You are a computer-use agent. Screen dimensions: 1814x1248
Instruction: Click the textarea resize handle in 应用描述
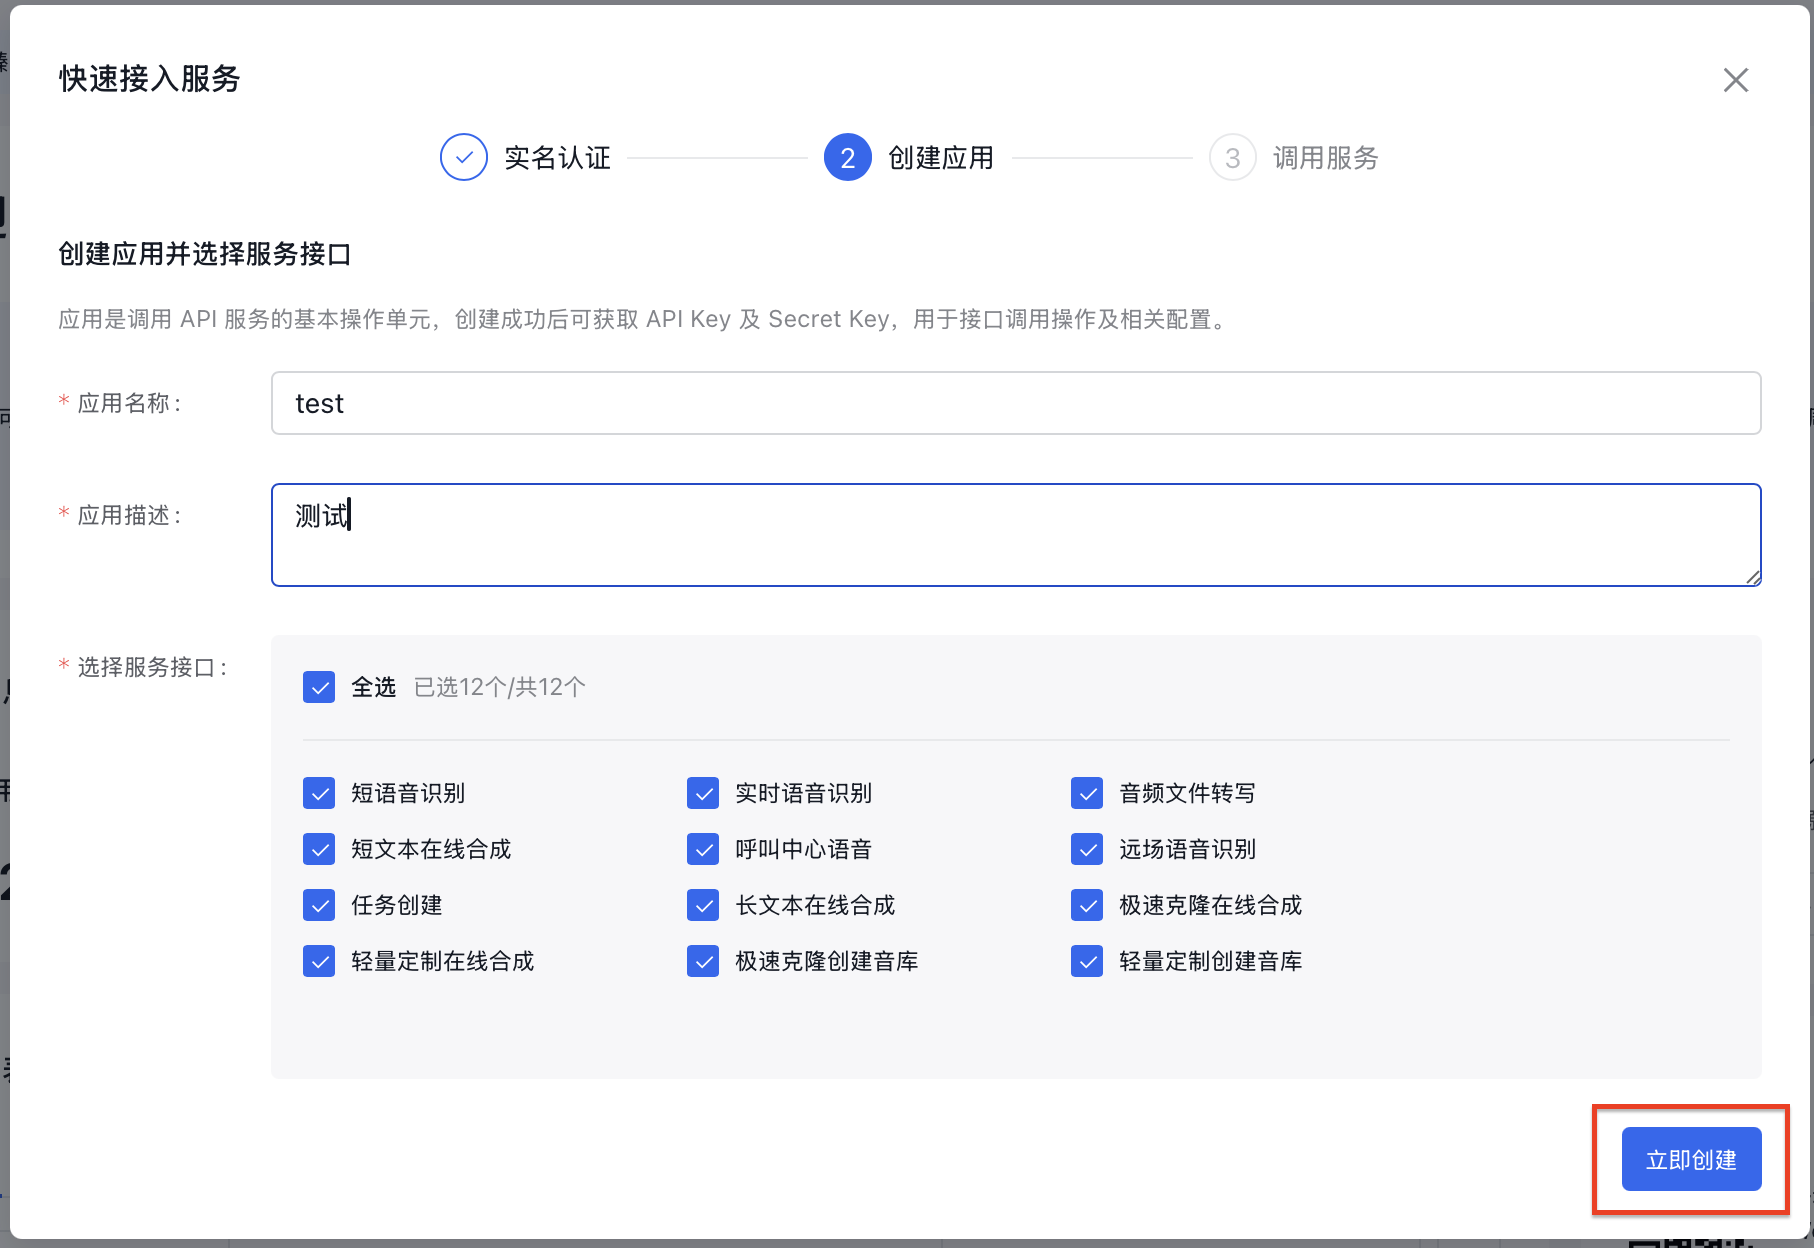pyautogui.click(x=1753, y=577)
